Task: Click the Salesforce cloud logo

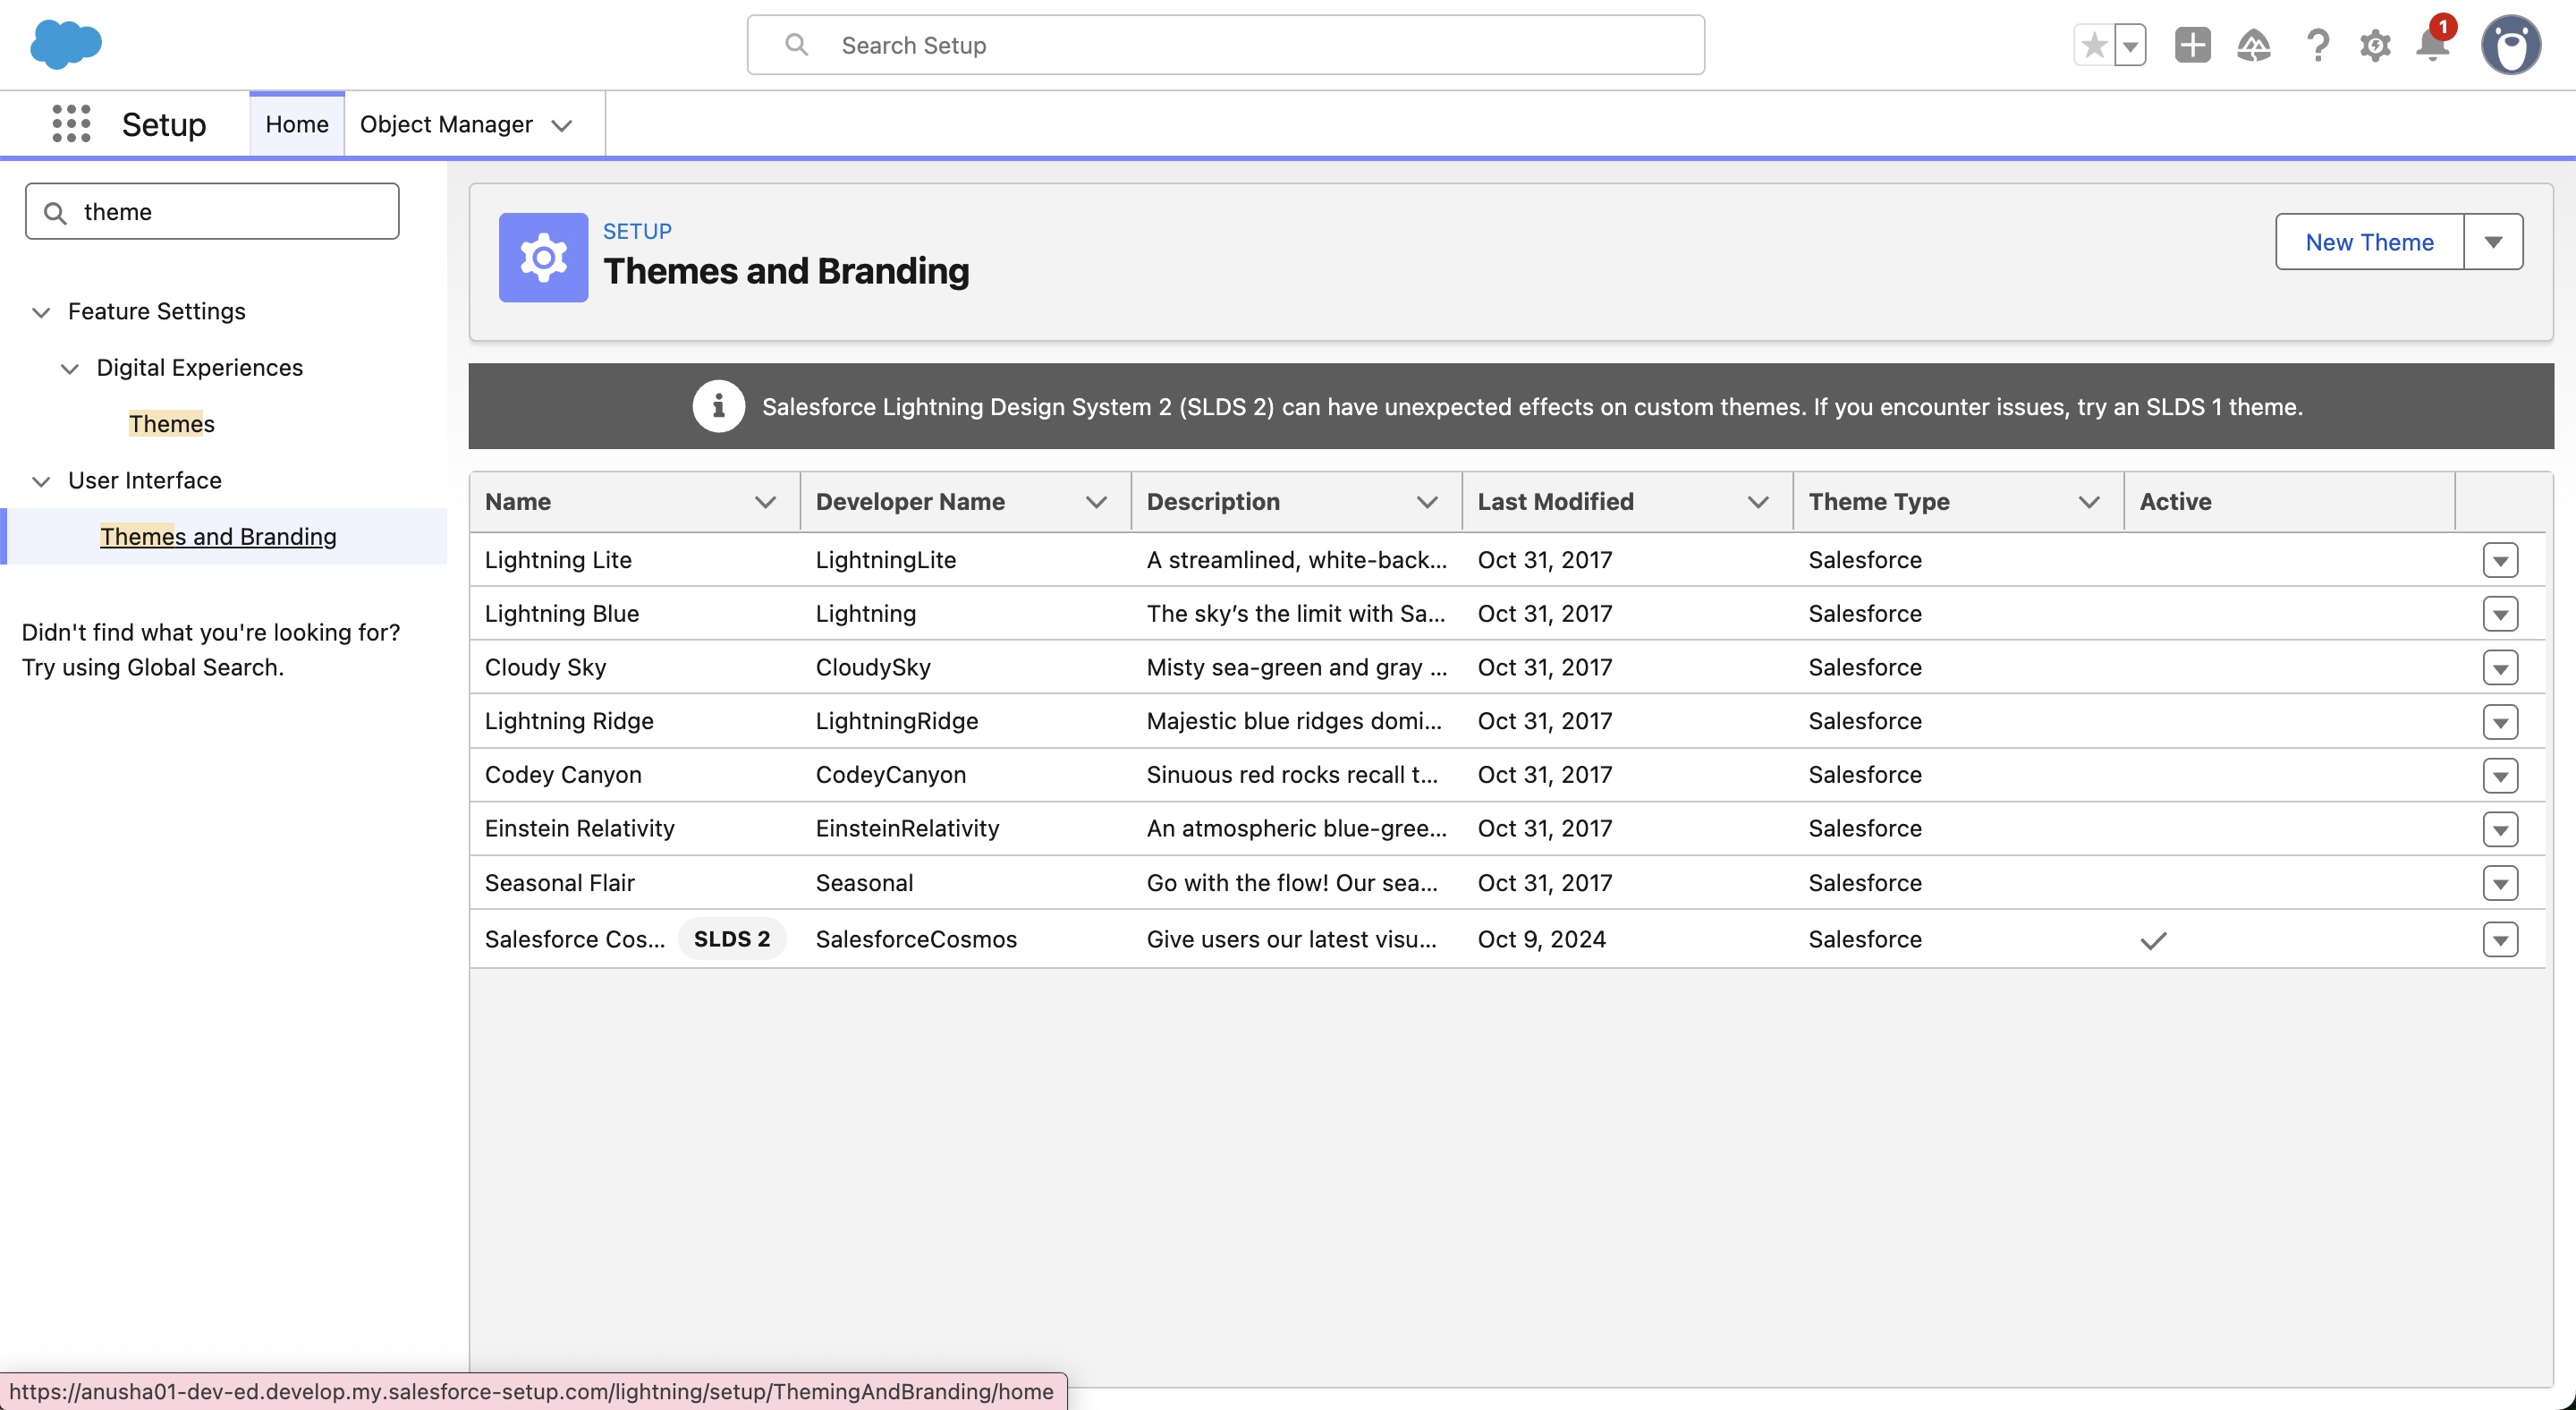Action: [x=66, y=44]
